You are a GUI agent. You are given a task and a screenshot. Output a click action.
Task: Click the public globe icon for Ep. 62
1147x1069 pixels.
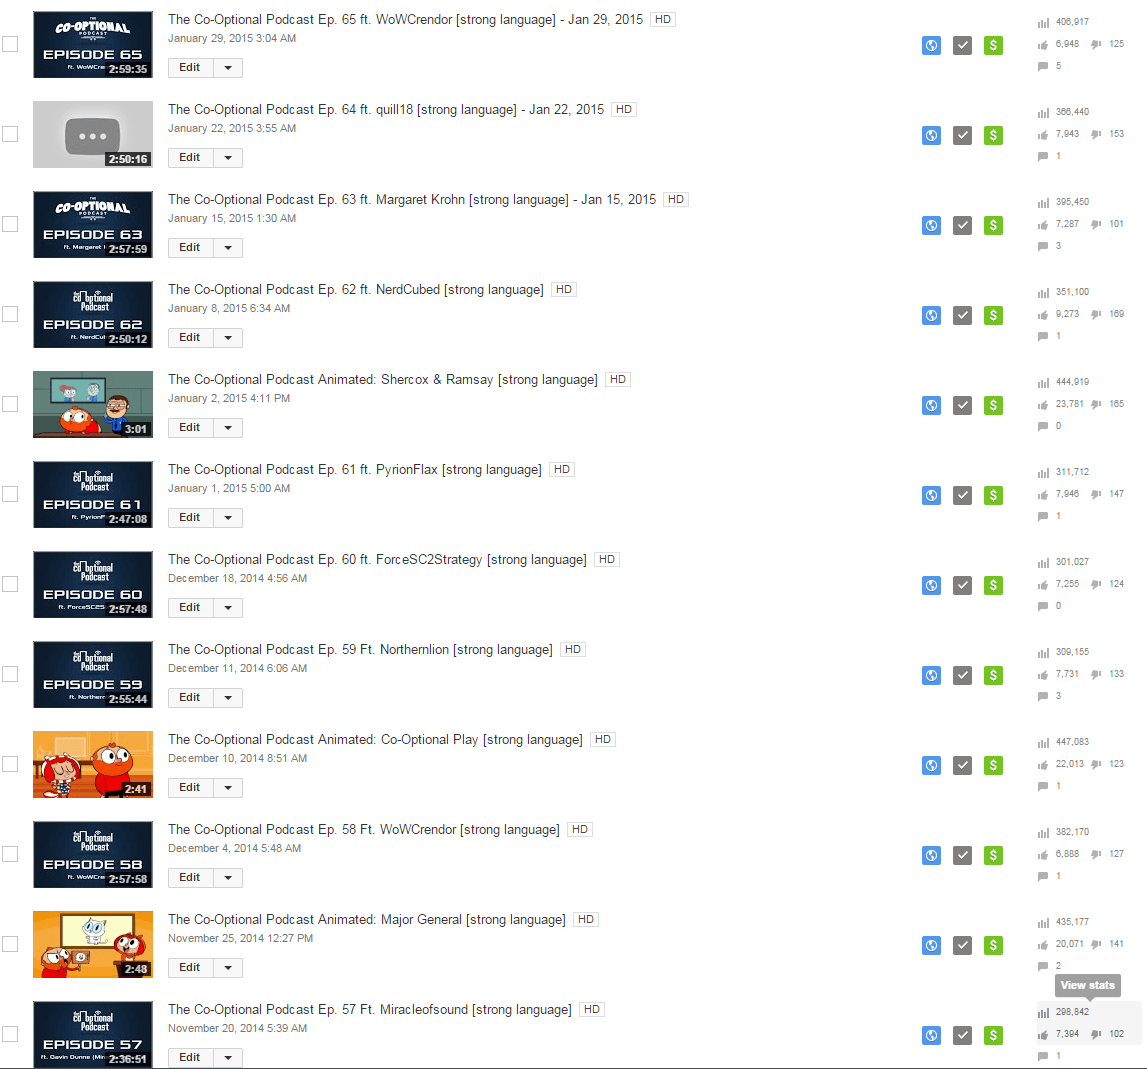[x=931, y=315]
